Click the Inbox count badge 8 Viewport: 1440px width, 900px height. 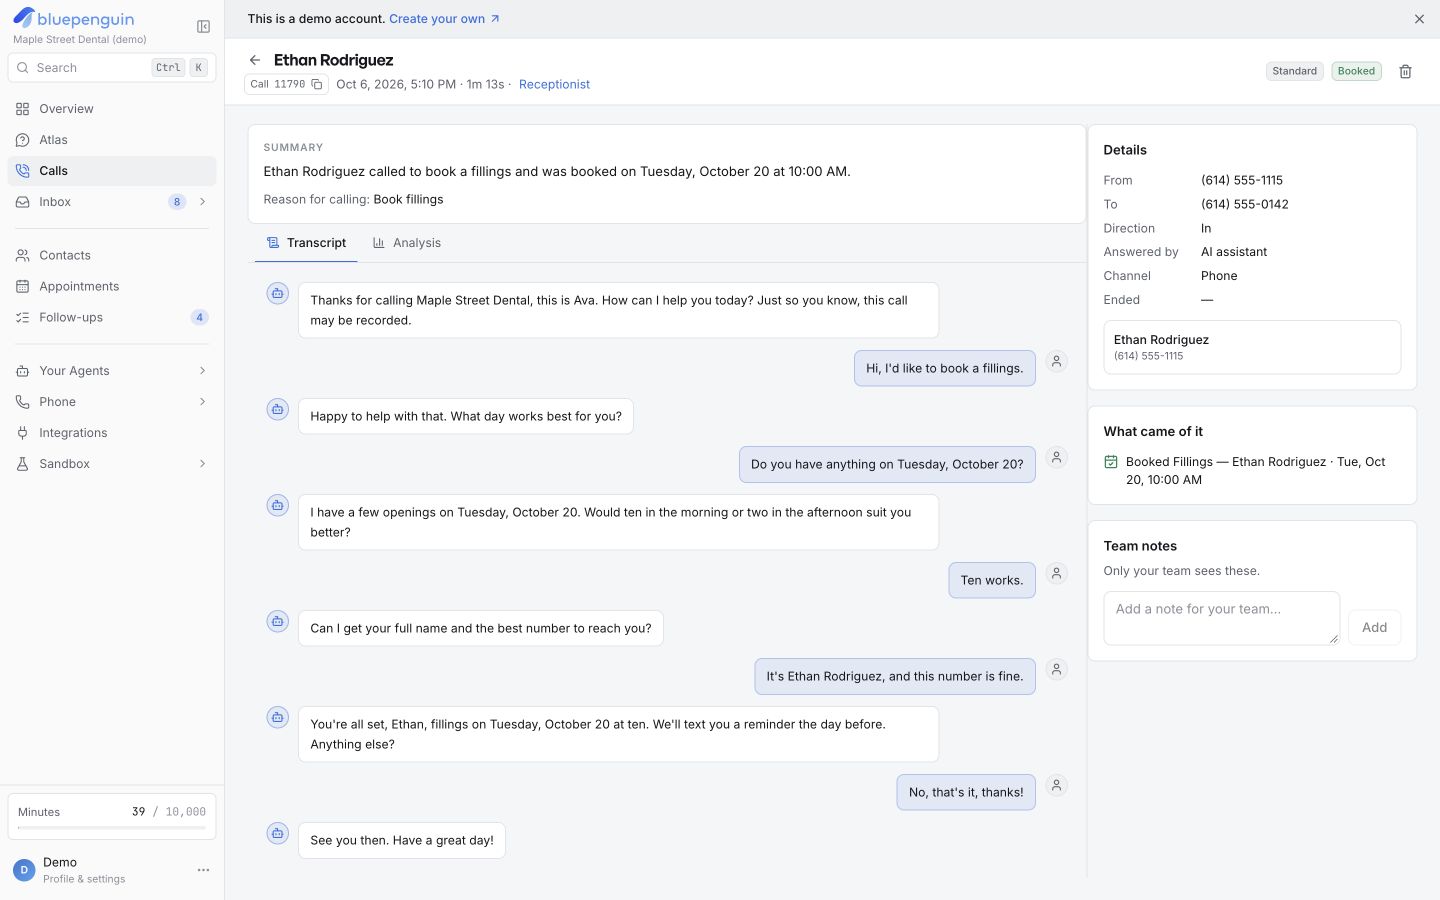click(177, 202)
